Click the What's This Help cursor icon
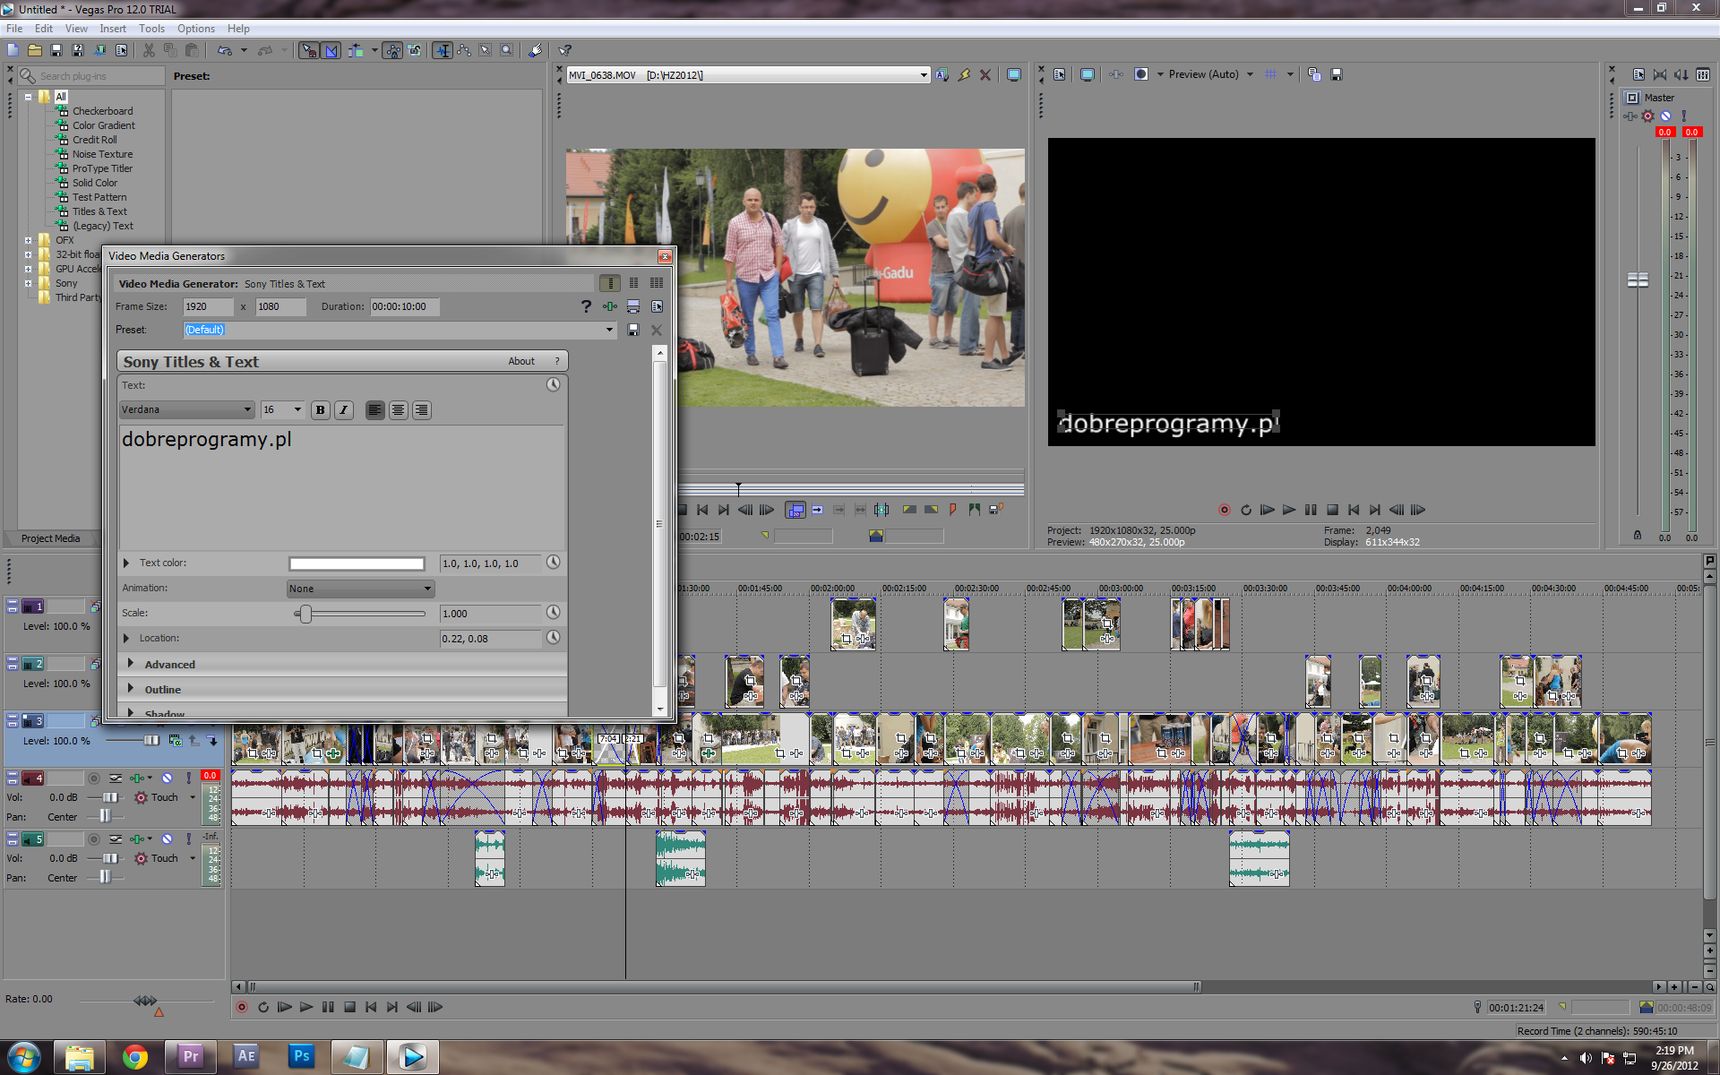 point(565,50)
